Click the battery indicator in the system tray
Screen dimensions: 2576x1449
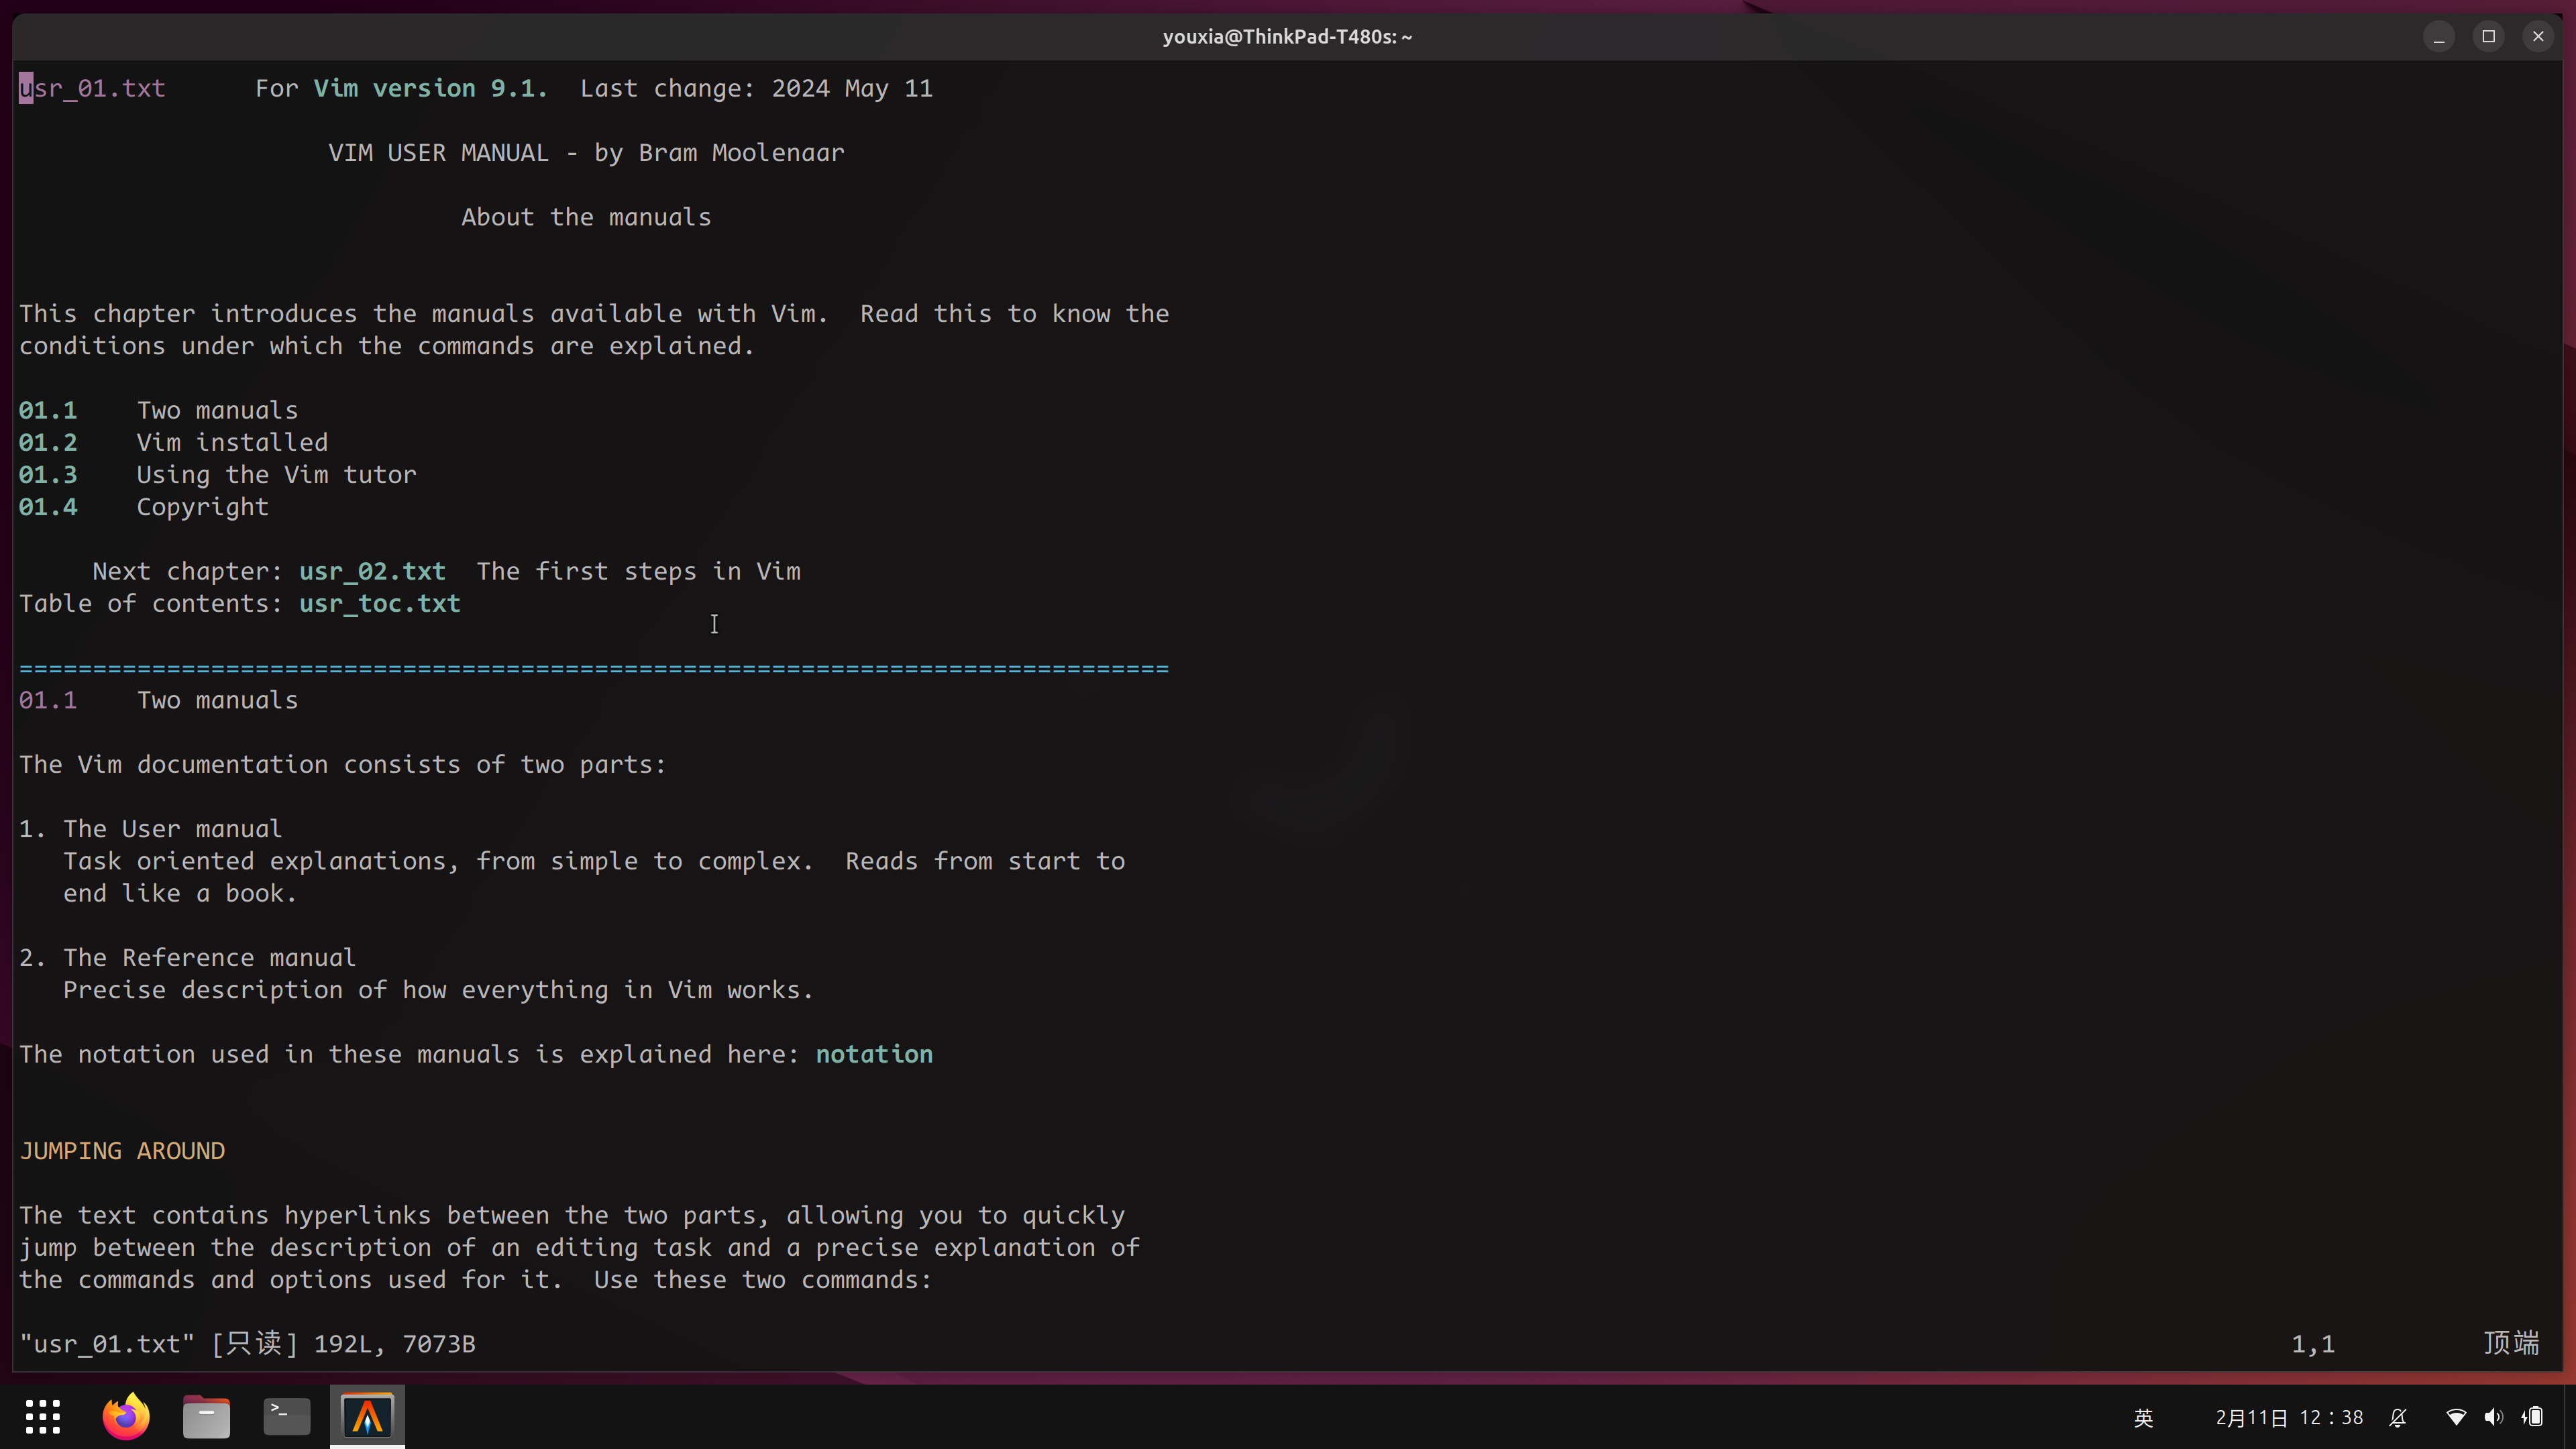2534,1417
